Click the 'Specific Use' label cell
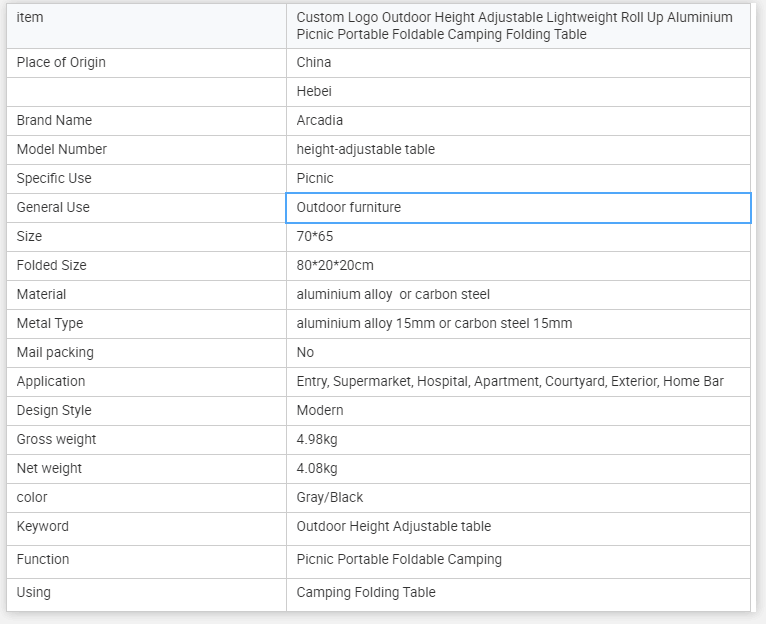This screenshot has height=624, width=766. [54, 178]
